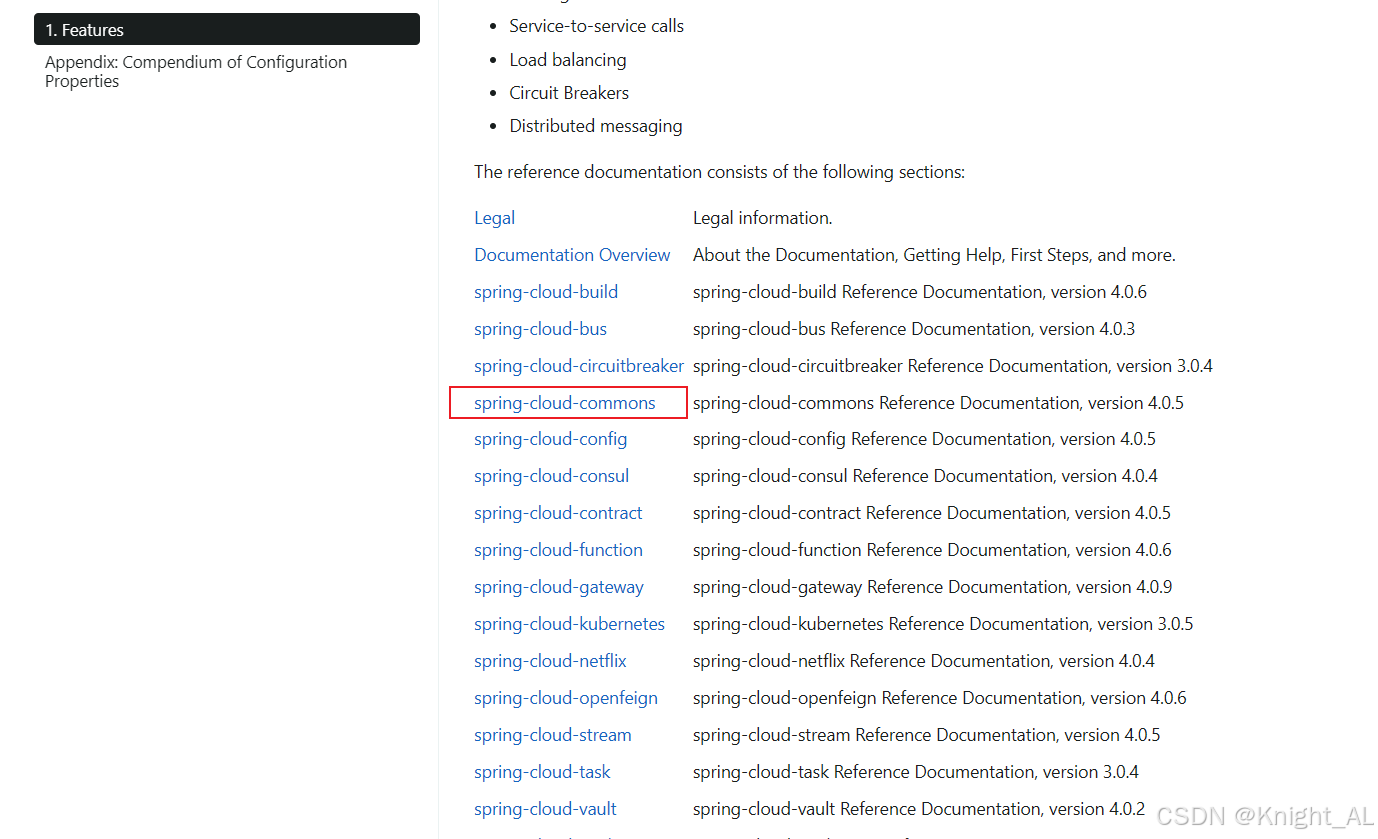This screenshot has height=839, width=1378.
Task: Click 'spring-cloud-stream Reference Documentation, version 4.0.5' text
Action: tap(927, 735)
